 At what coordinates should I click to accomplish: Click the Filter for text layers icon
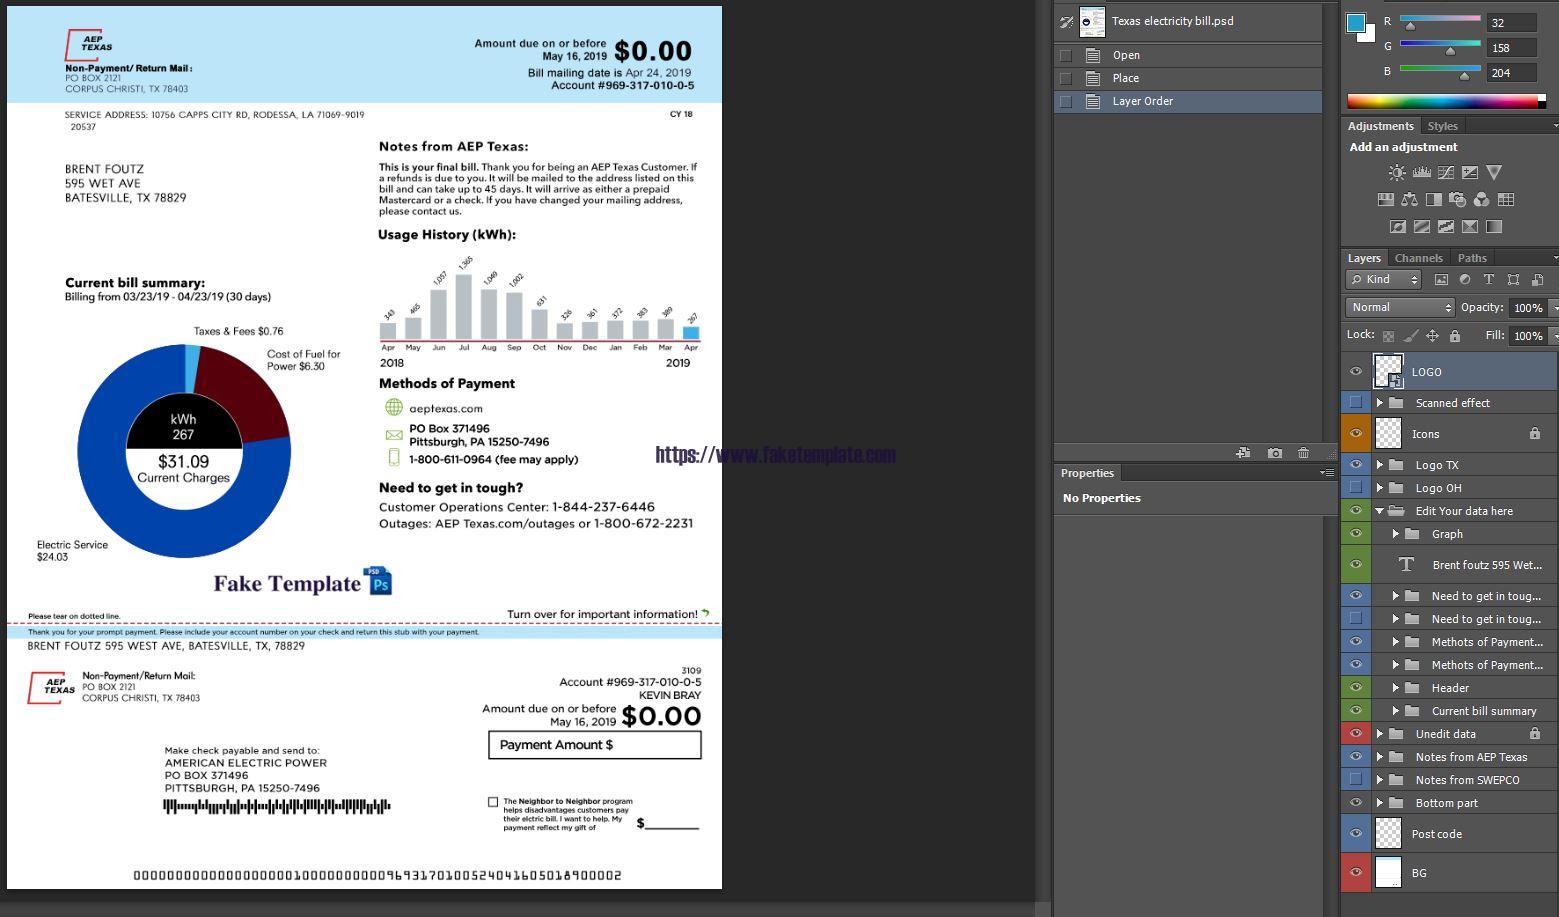point(1489,279)
